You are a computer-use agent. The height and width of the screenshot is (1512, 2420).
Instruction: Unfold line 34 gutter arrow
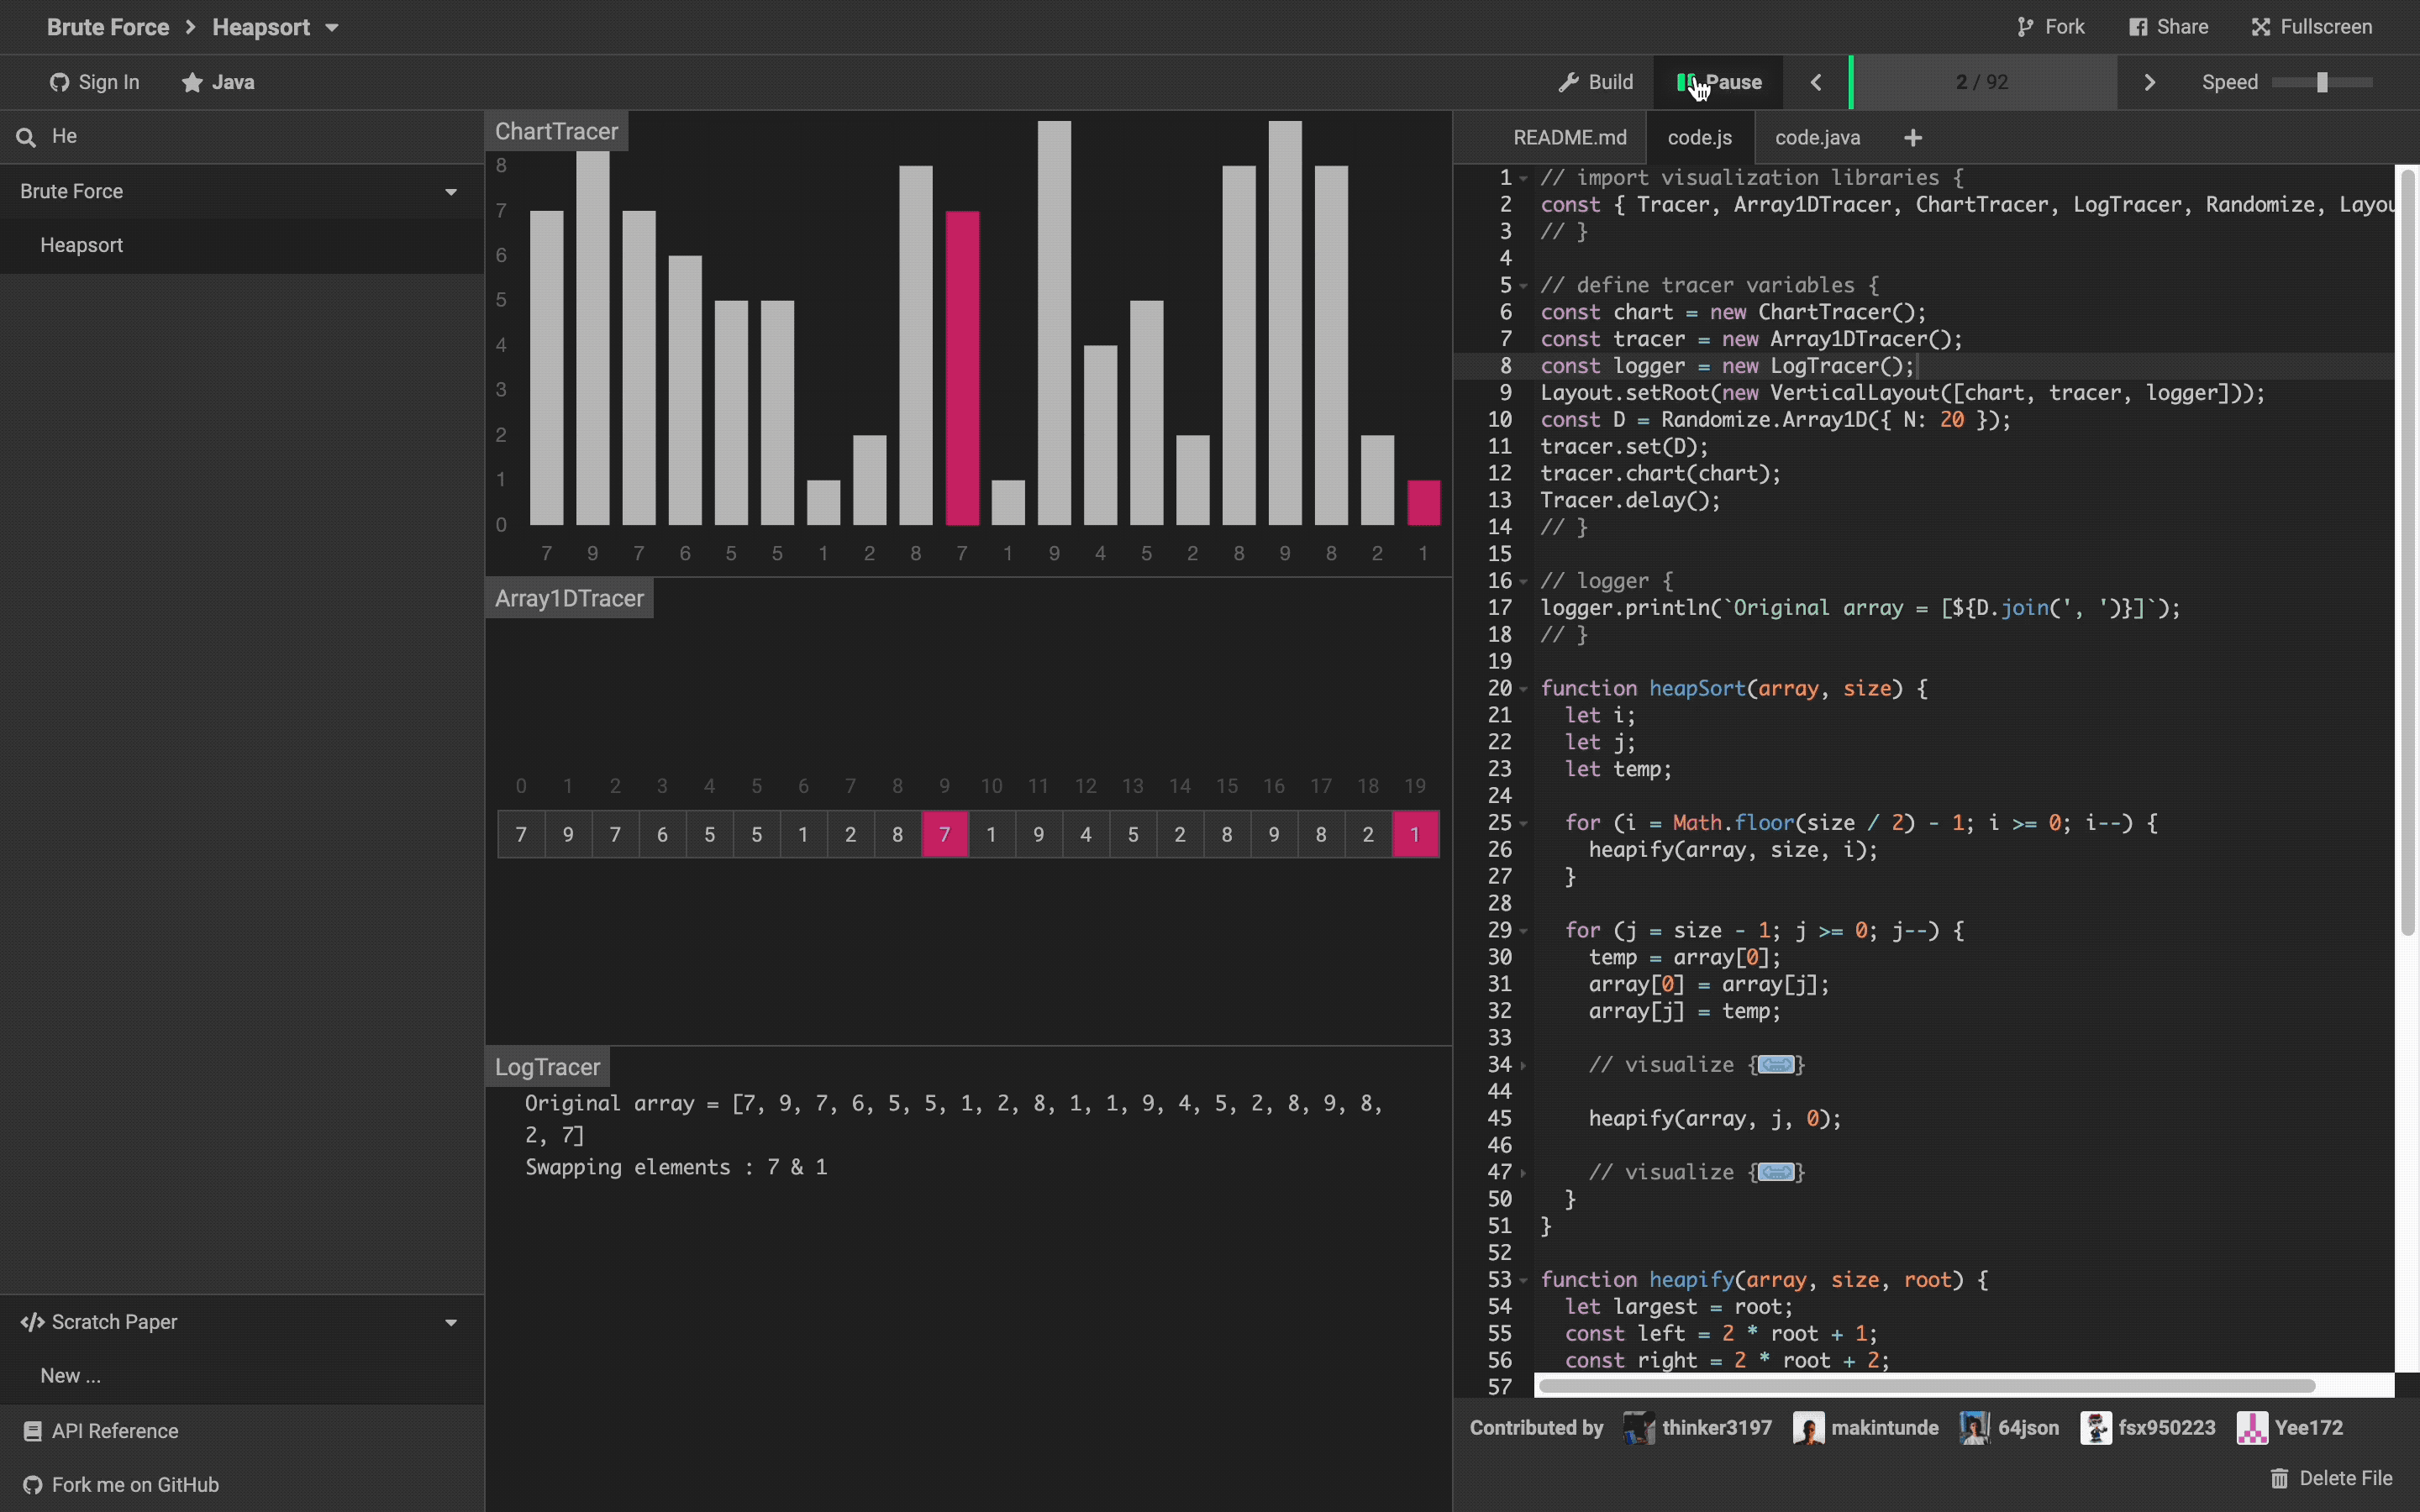pos(1523,1065)
